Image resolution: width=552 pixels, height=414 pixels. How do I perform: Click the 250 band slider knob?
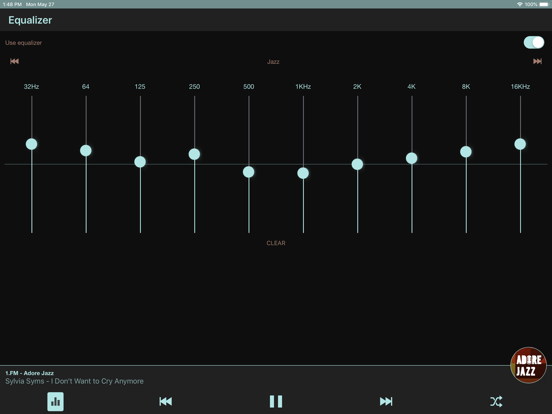pyautogui.click(x=194, y=154)
